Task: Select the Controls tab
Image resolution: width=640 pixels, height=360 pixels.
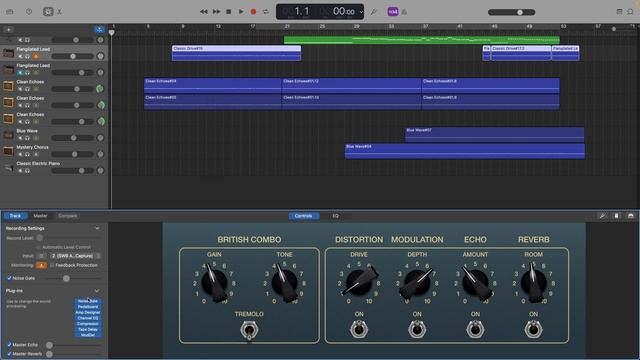Action: (303, 216)
